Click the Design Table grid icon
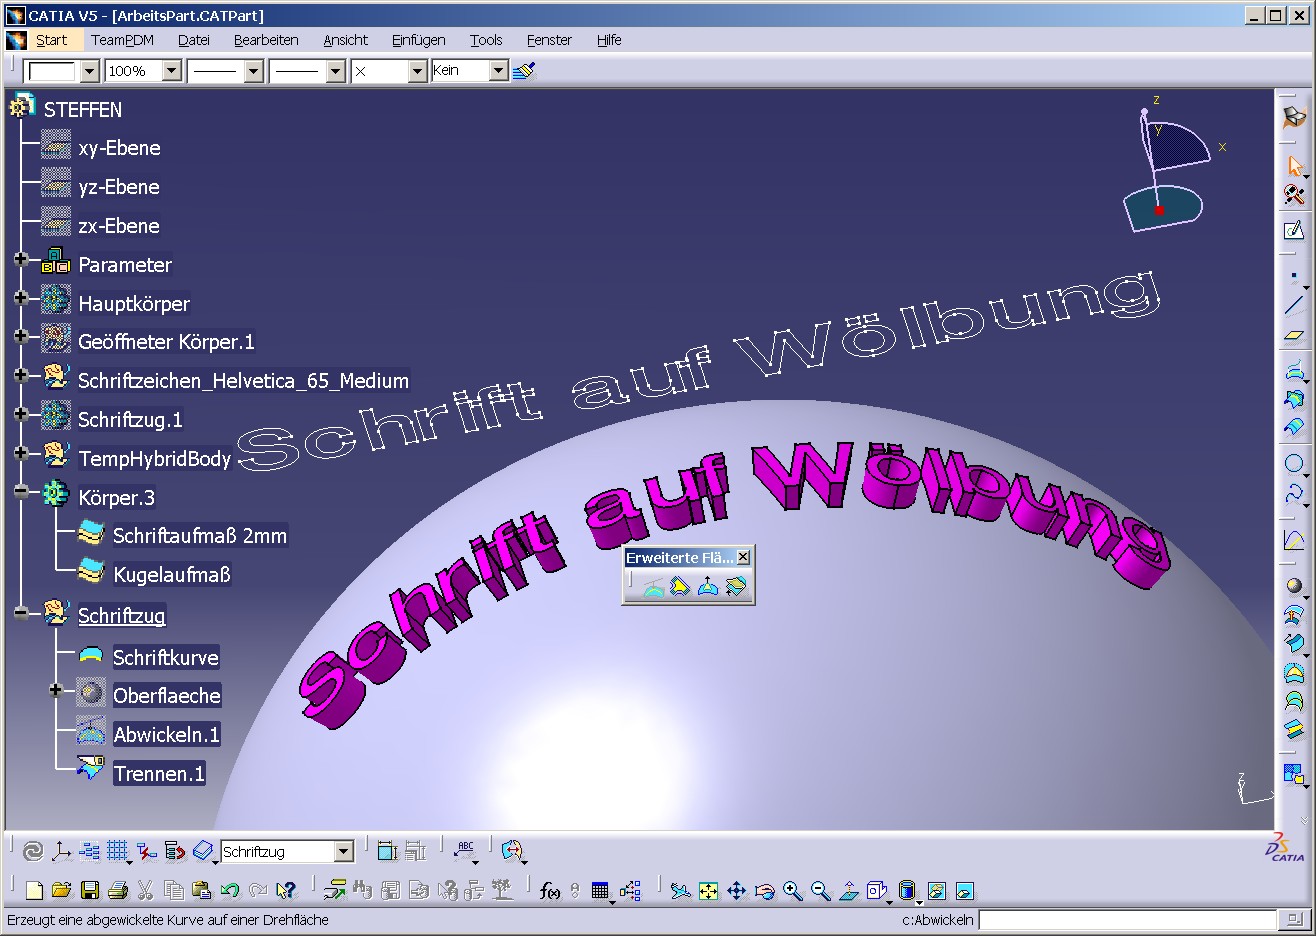Screen dimensions: 1316x936 click(x=600, y=890)
